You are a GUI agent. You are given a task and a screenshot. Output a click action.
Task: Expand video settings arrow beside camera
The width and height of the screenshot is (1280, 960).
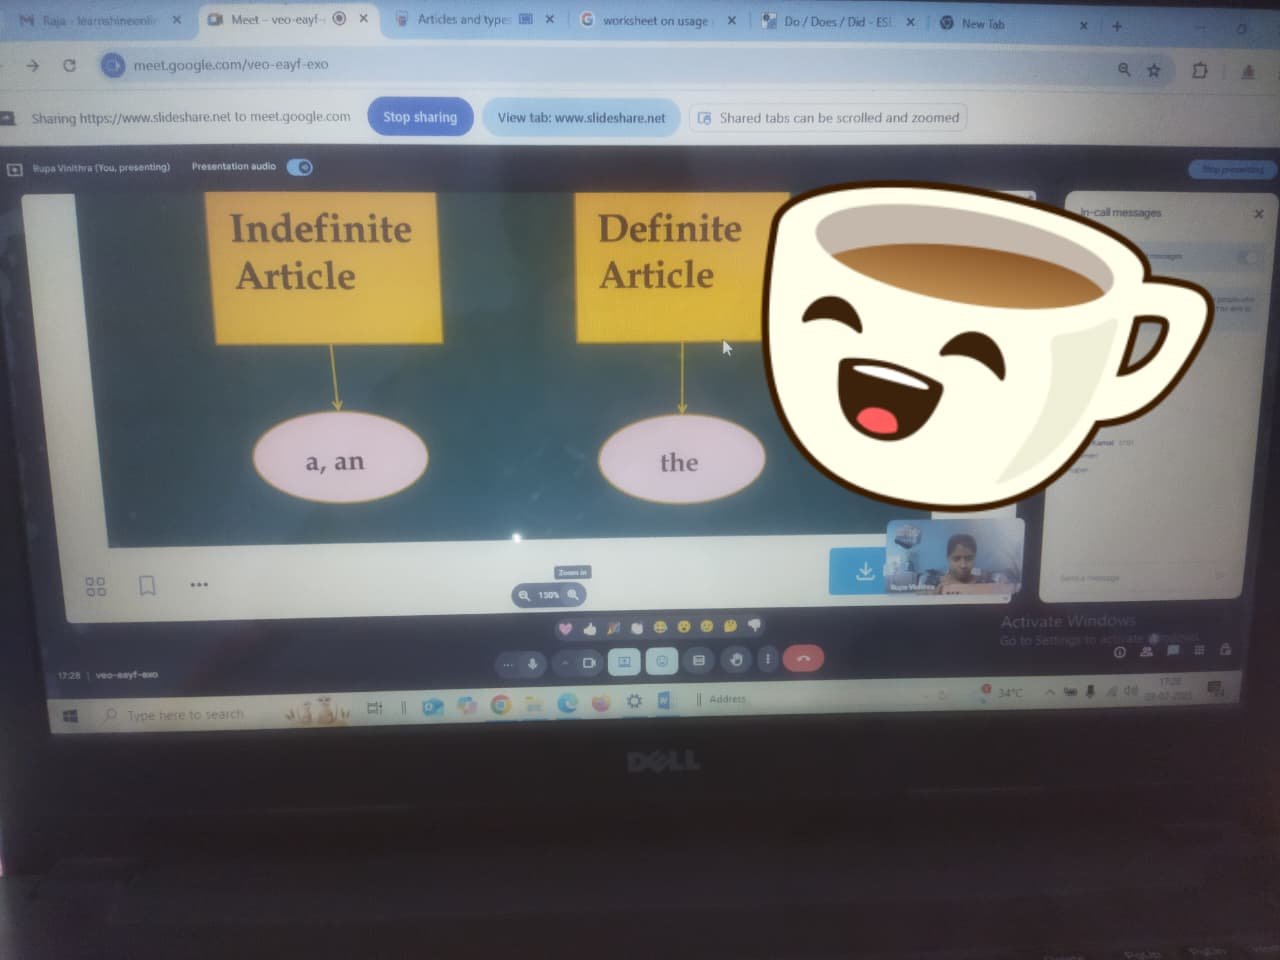[x=565, y=663]
